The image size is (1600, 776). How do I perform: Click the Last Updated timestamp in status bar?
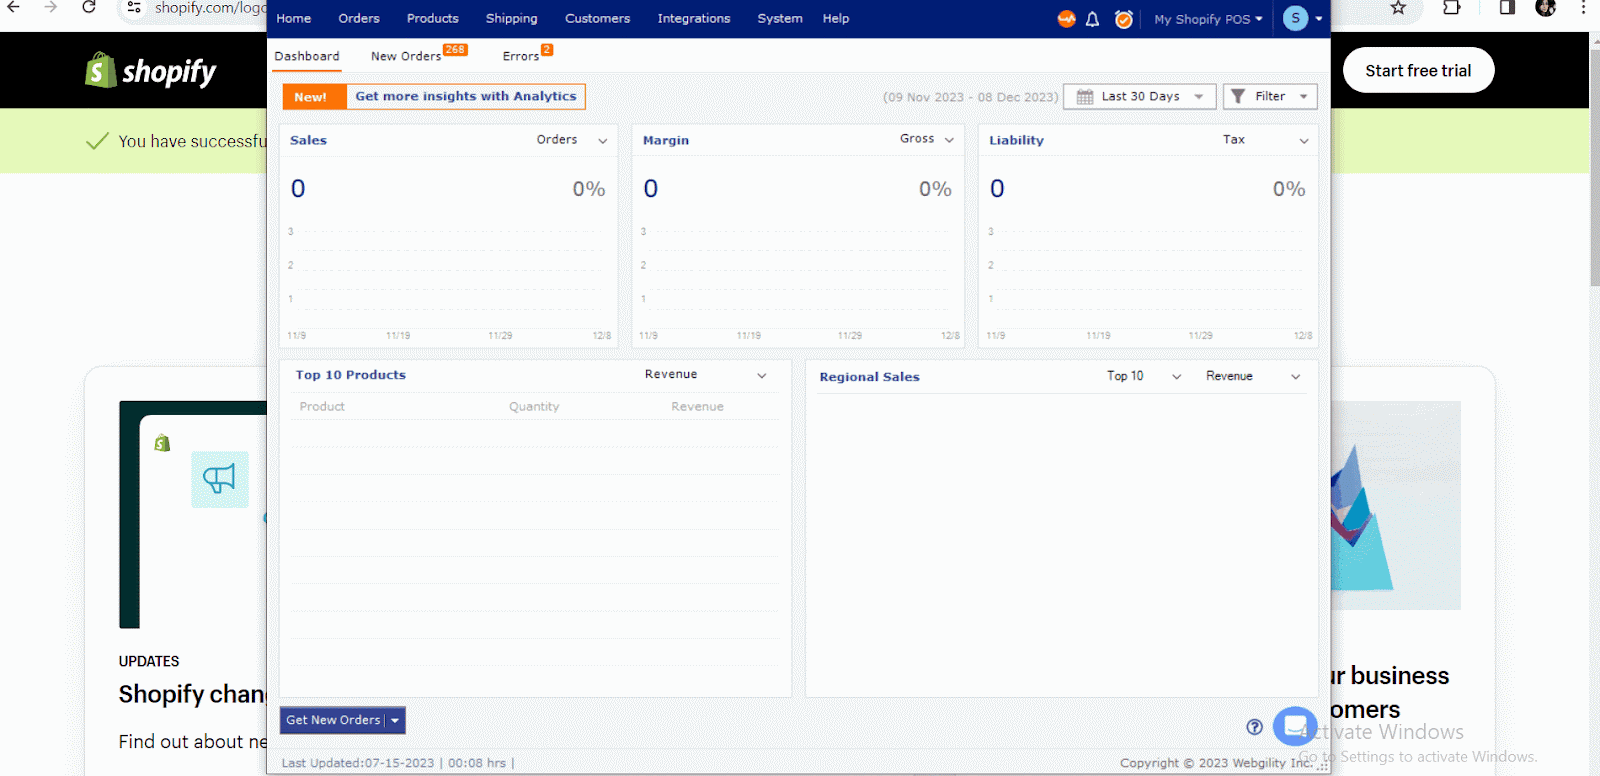(x=397, y=763)
